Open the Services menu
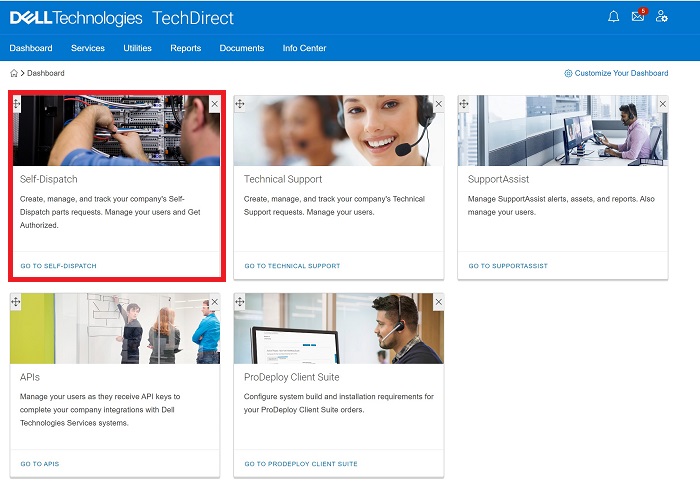Viewport: 700px width, 484px height. pos(88,48)
